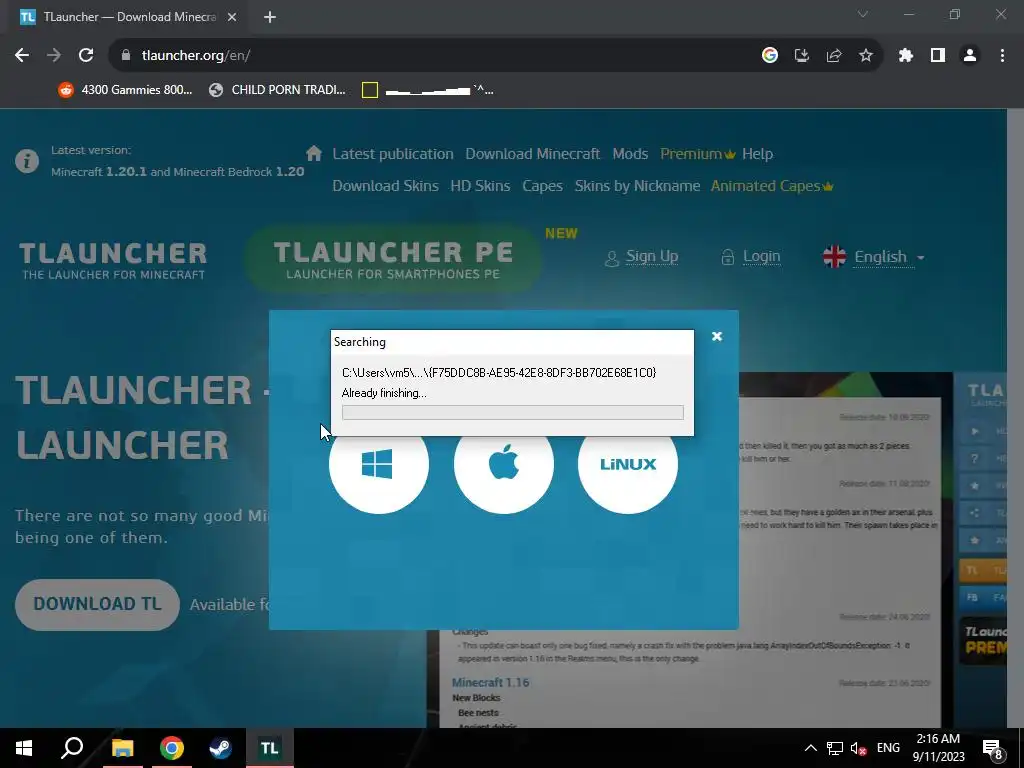
Task: Switch to TLauncher installer taskbar icon
Action: click(270, 748)
